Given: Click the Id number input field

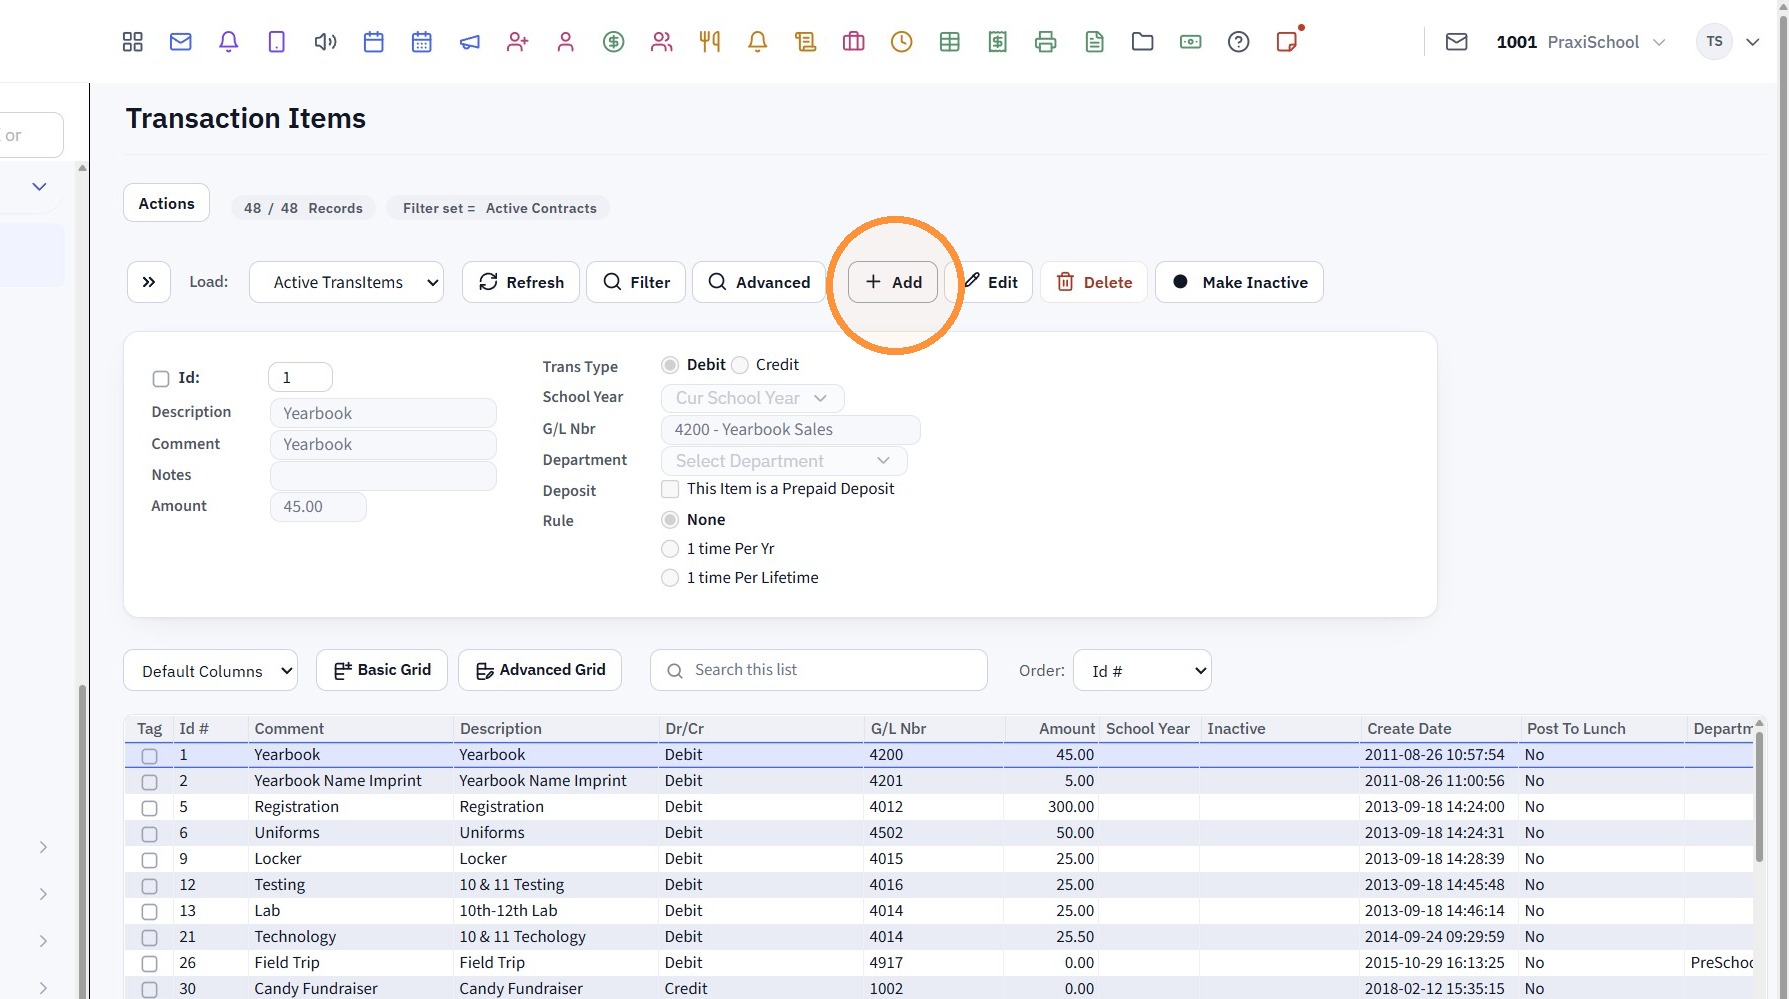Looking at the screenshot, I should coord(300,377).
